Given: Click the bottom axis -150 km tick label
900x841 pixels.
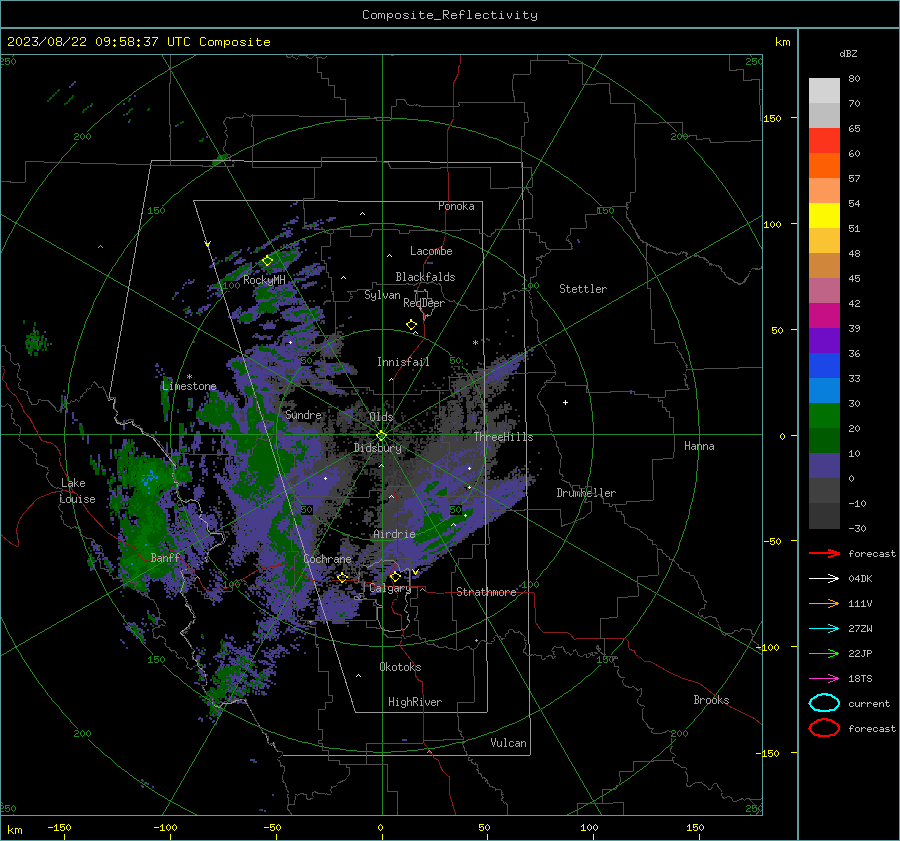Looking at the screenshot, I should [x=59, y=827].
